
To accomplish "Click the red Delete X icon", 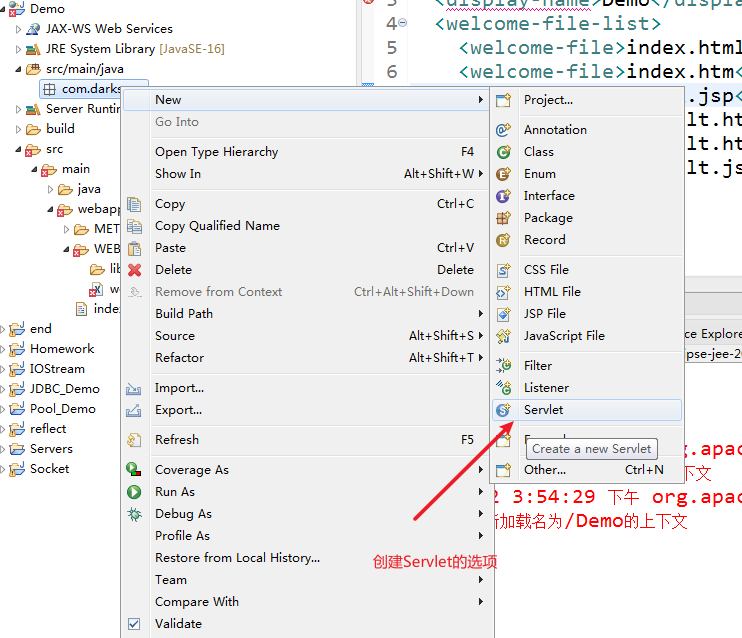I will pos(134,270).
